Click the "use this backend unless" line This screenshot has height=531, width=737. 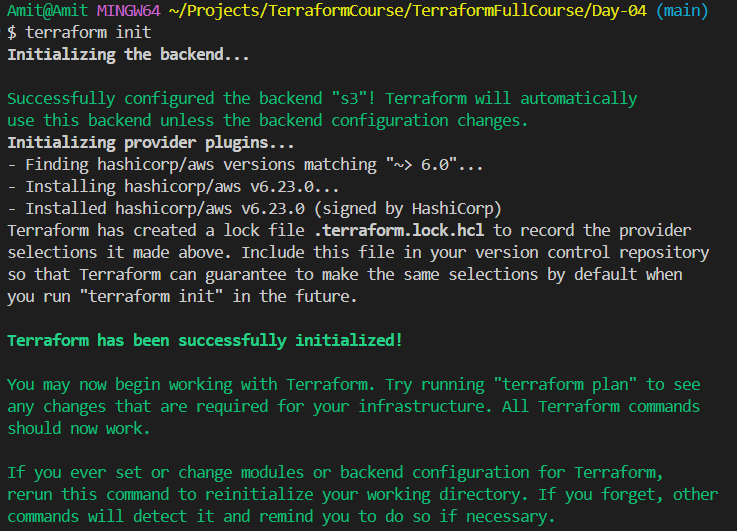[x=267, y=121]
